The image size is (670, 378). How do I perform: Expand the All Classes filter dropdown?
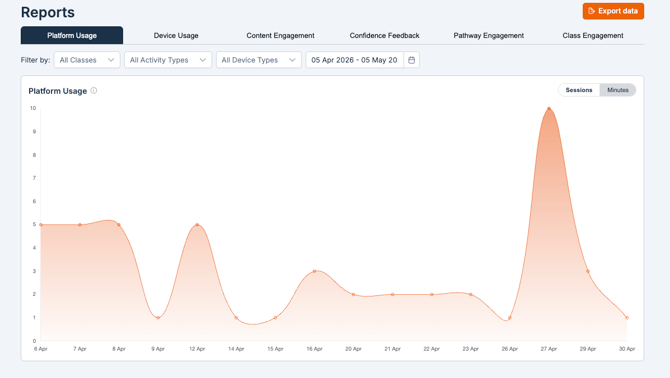pos(87,60)
